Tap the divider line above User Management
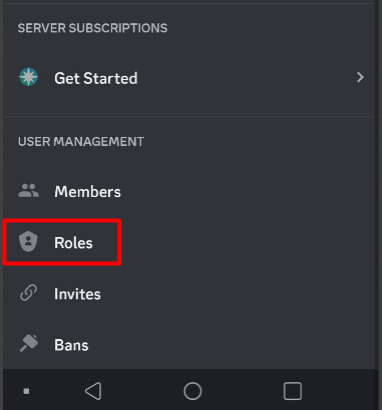 tap(191, 117)
